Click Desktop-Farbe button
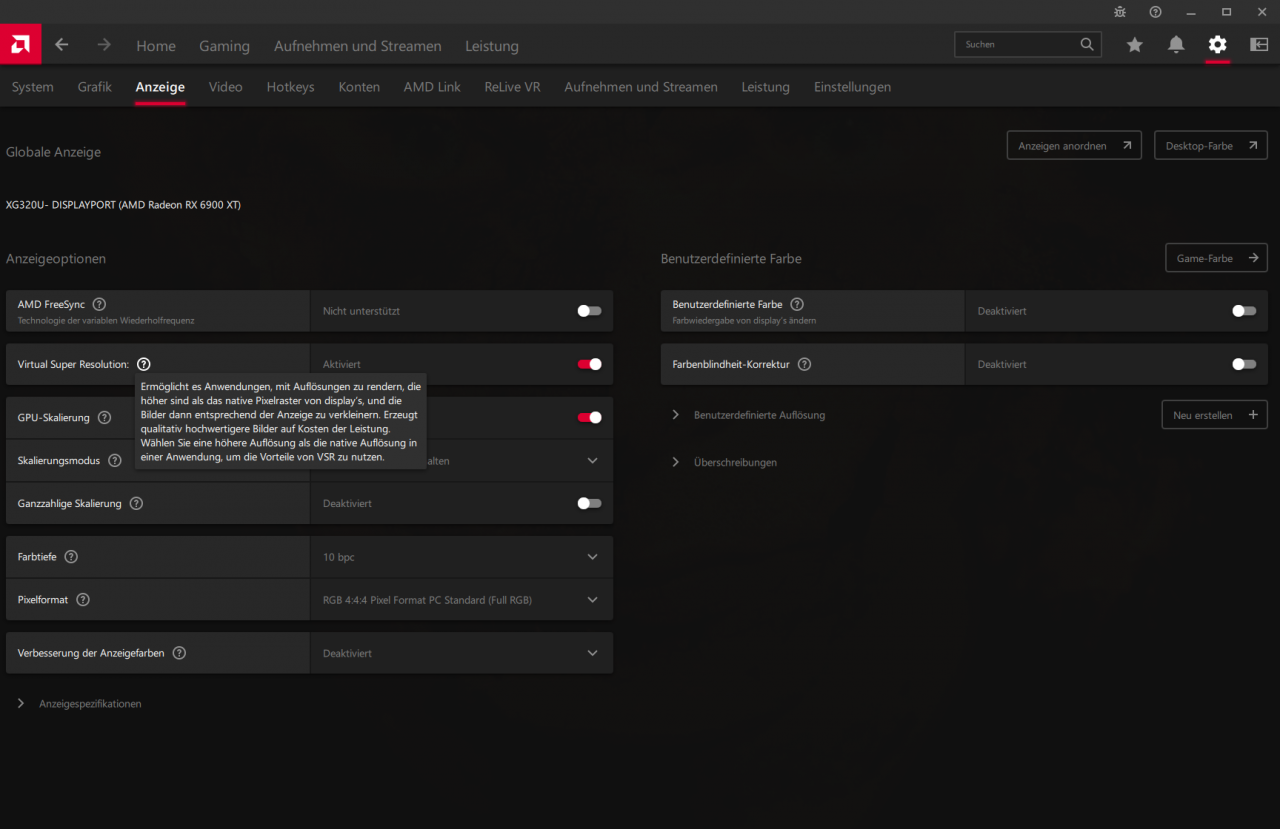1280x829 pixels. tap(1211, 145)
